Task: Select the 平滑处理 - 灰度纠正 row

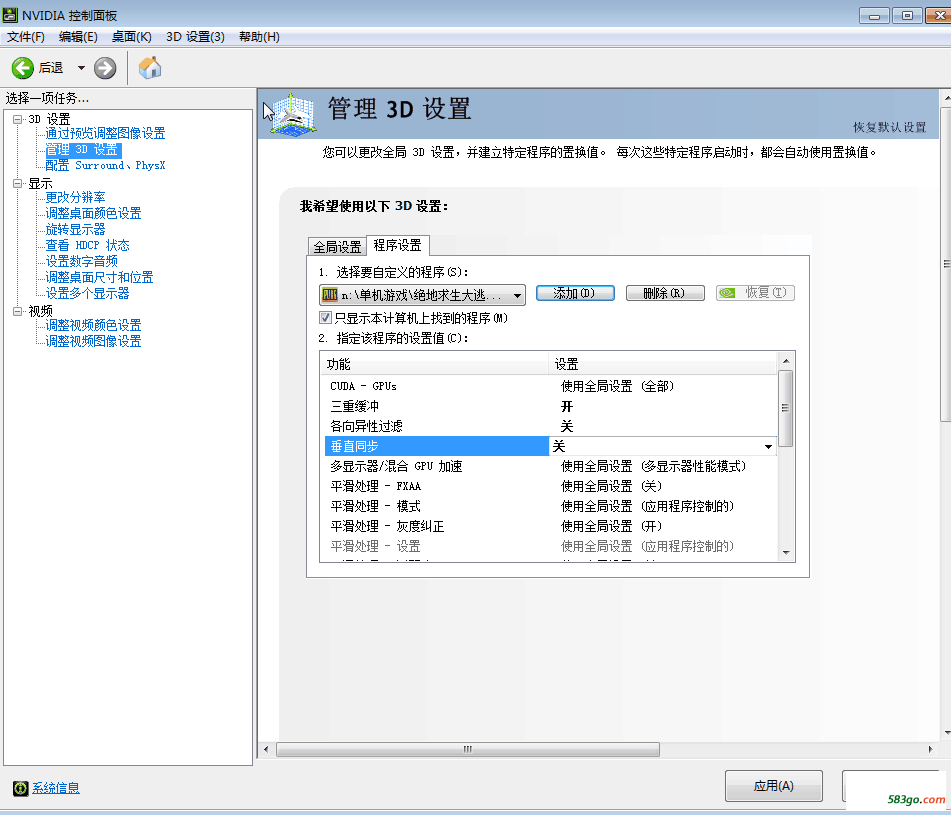Action: point(550,526)
